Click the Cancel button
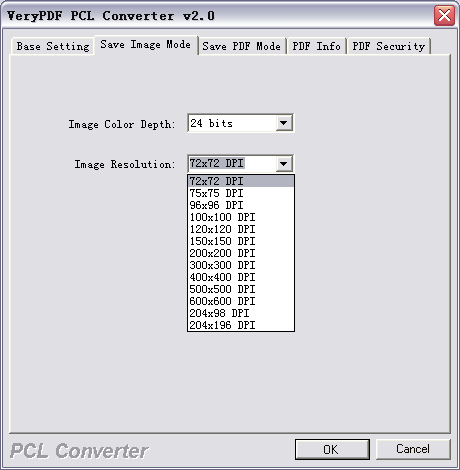 pyautogui.click(x=413, y=449)
